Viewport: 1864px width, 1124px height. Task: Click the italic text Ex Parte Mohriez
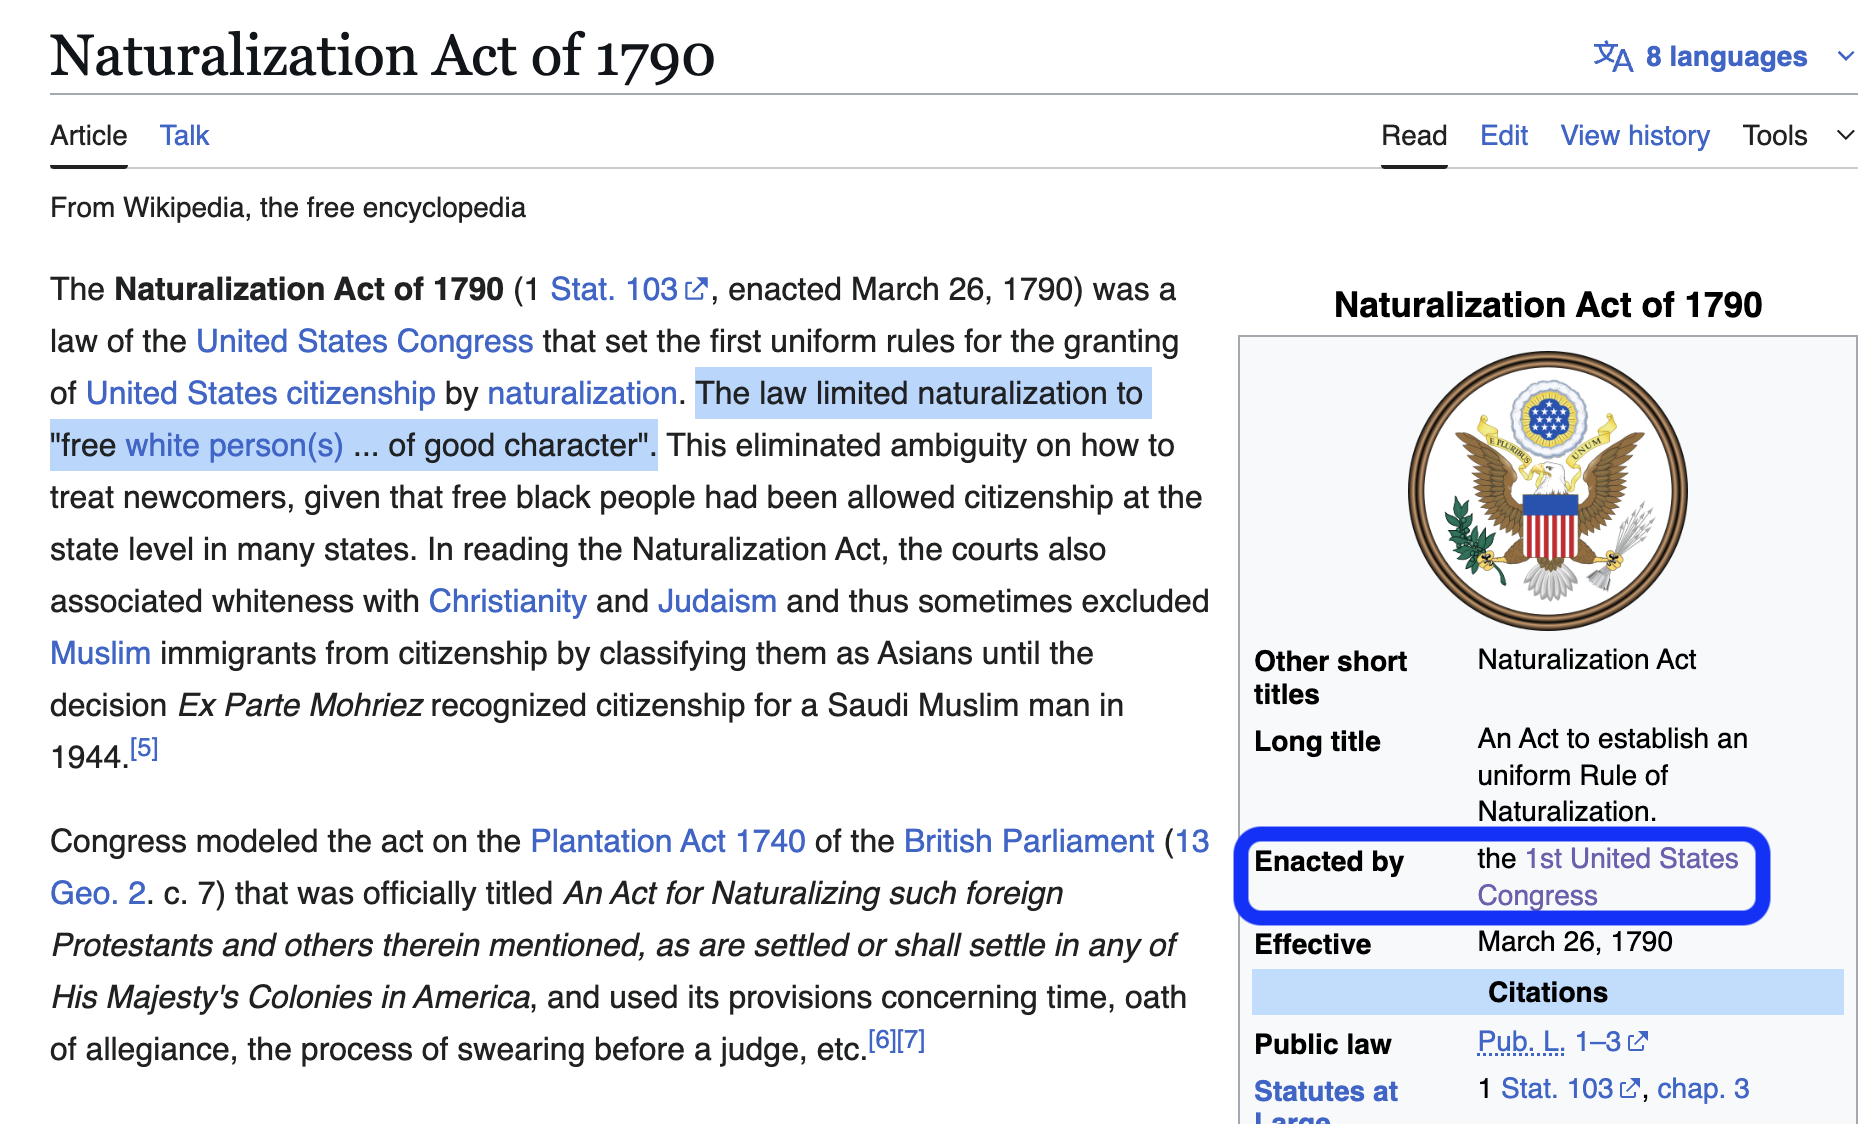(300, 705)
